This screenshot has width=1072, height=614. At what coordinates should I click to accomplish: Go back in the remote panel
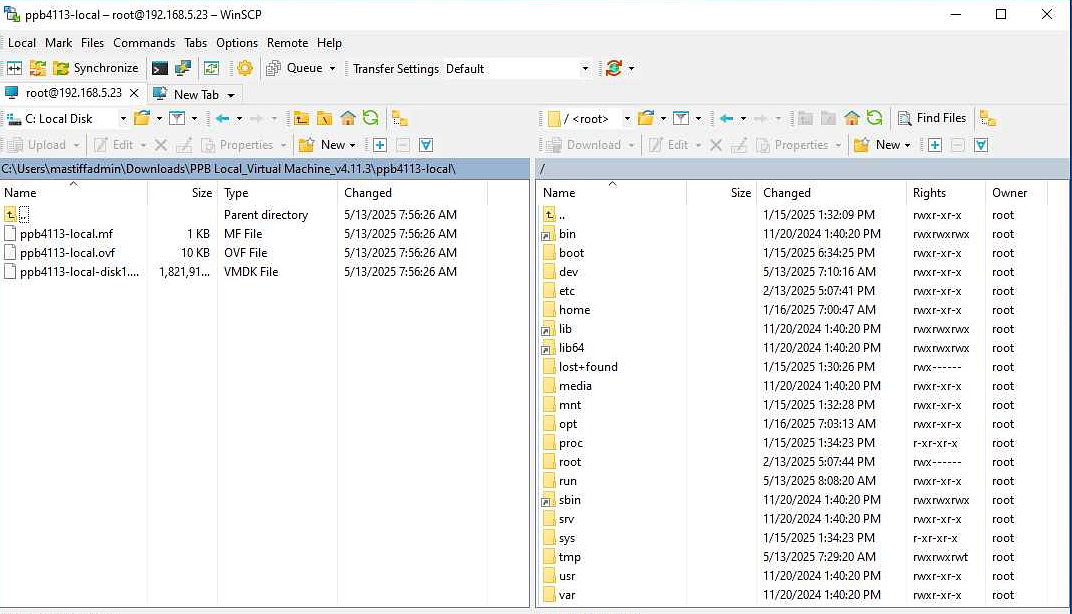click(726, 118)
